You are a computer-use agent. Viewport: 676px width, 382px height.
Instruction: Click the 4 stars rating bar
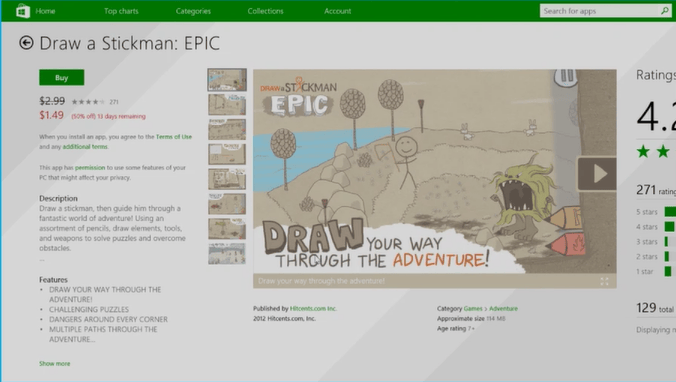pos(670,227)
